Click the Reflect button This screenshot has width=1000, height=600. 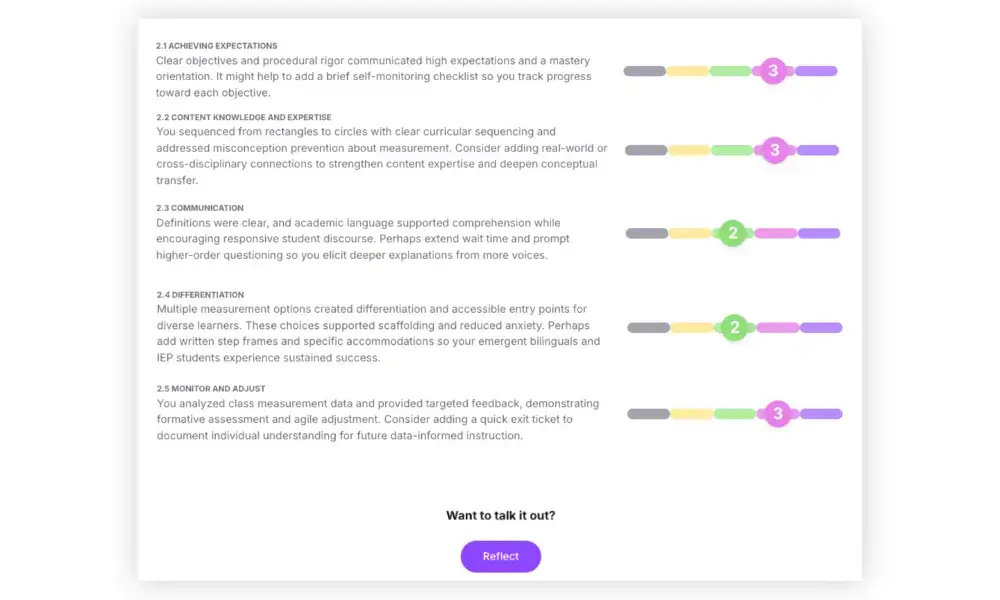pos(500,556)
